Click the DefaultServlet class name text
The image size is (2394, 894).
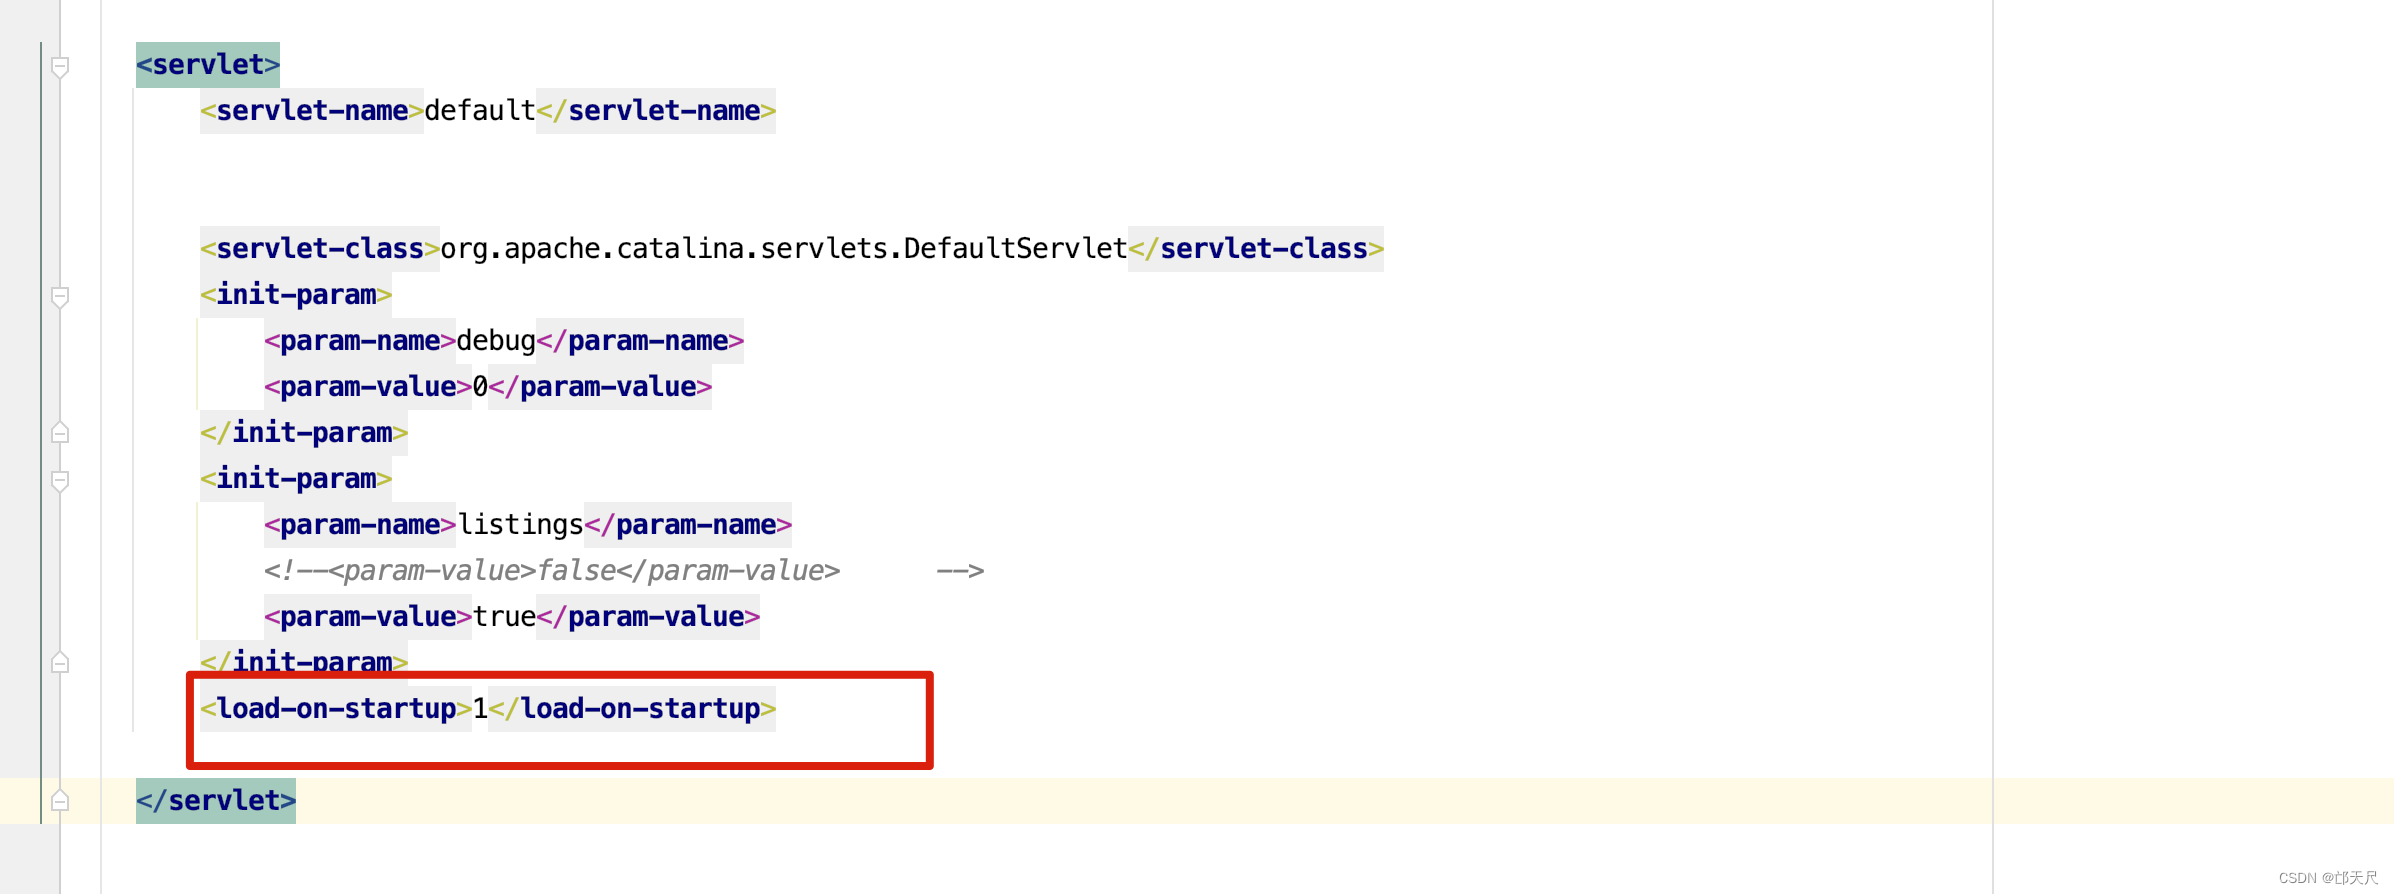coord(784,249)
